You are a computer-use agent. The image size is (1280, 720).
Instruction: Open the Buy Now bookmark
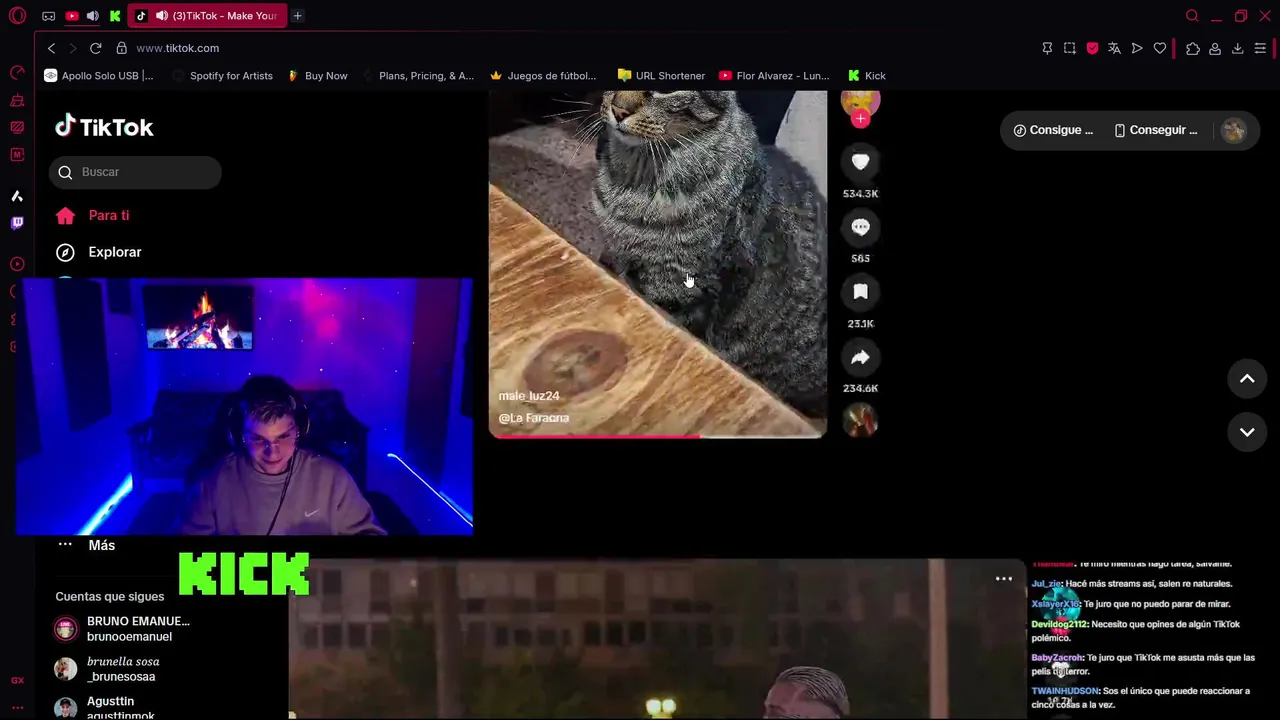pos(318,76)
